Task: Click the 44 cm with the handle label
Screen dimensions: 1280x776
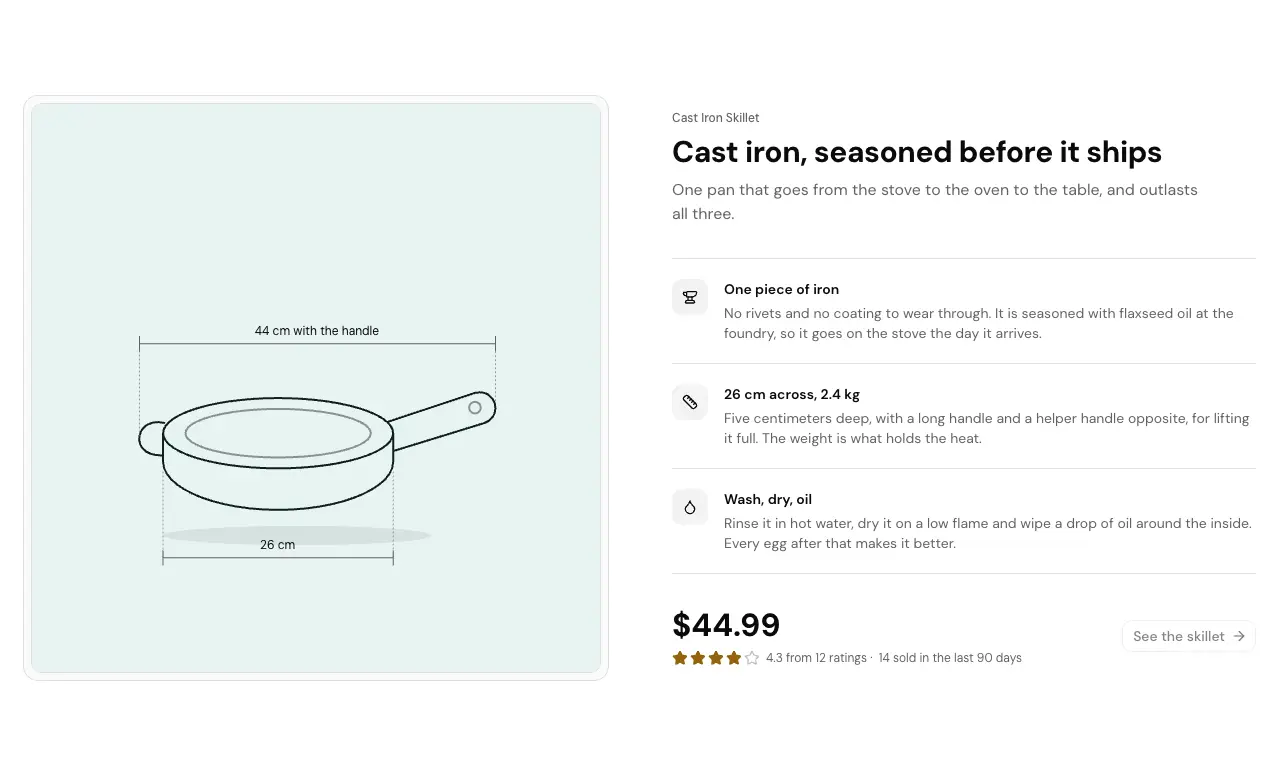Action: tap(317, 331)
